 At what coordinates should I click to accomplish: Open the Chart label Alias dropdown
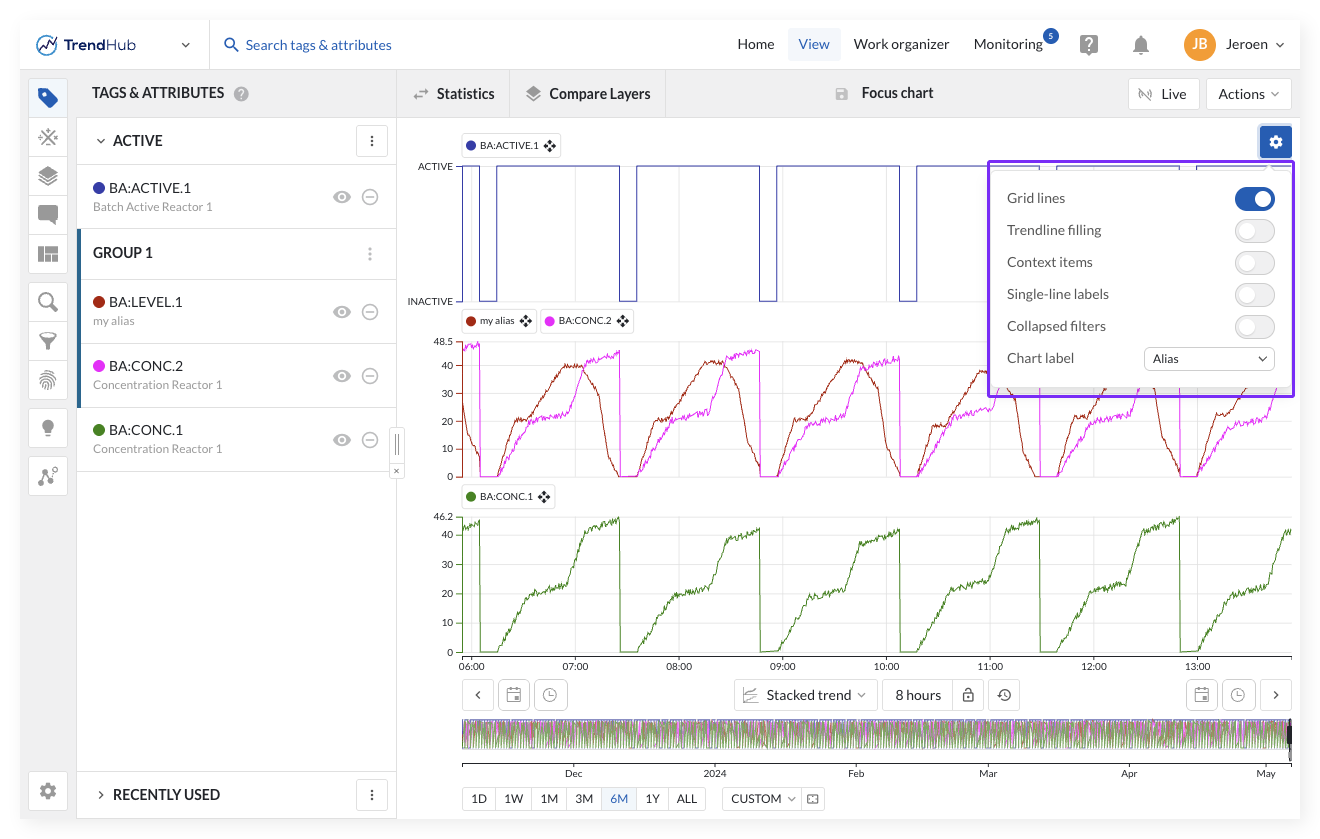click(x=1208, y=358)
